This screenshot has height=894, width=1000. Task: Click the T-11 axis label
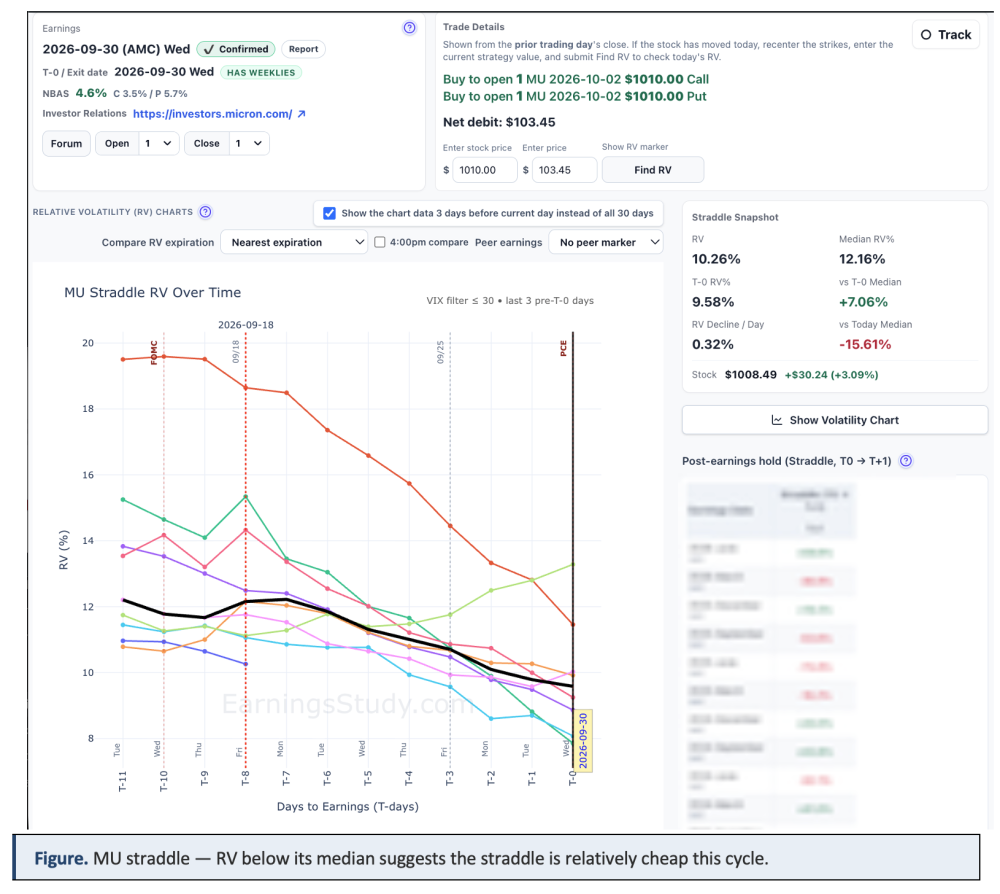[x=122, y=781]
